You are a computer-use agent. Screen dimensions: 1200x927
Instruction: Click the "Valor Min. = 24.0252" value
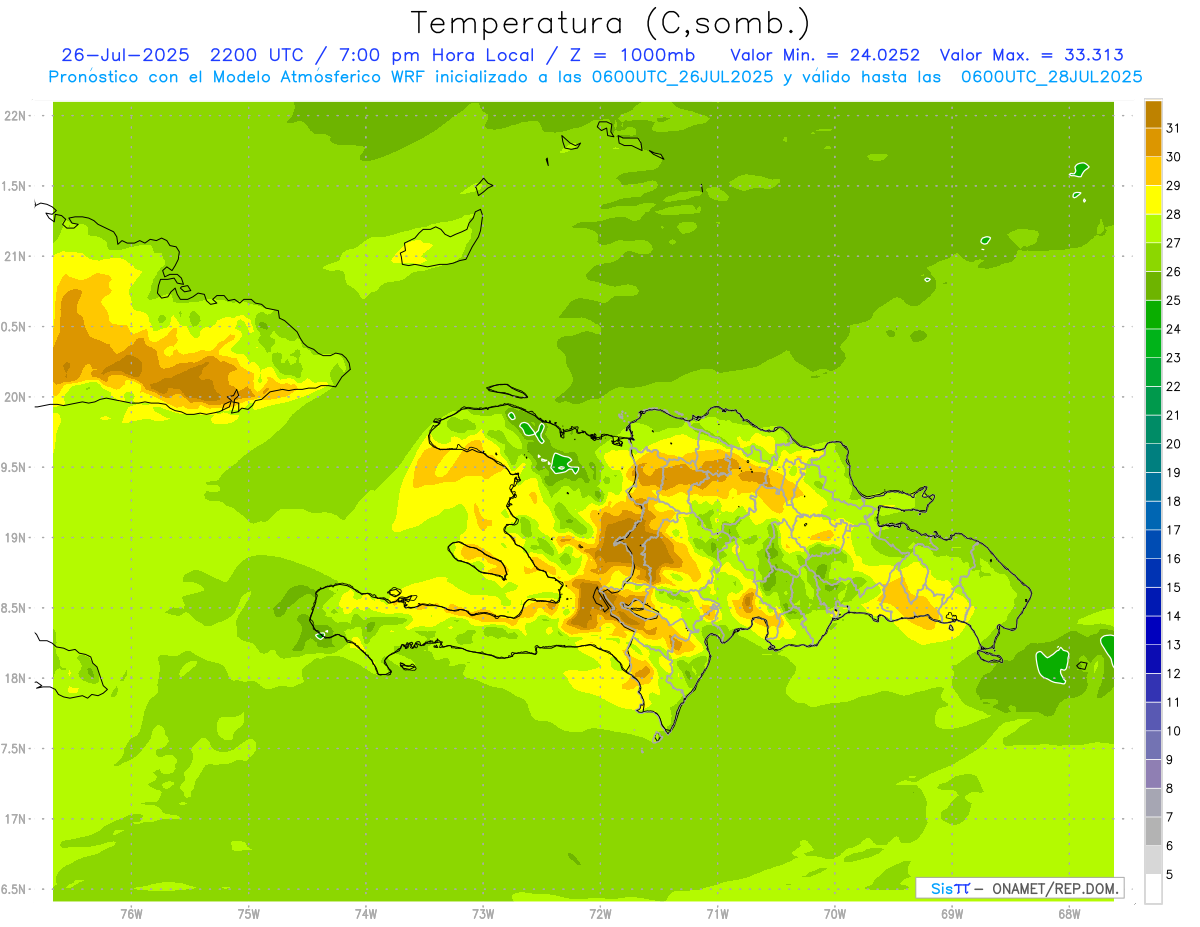[825, 54]
